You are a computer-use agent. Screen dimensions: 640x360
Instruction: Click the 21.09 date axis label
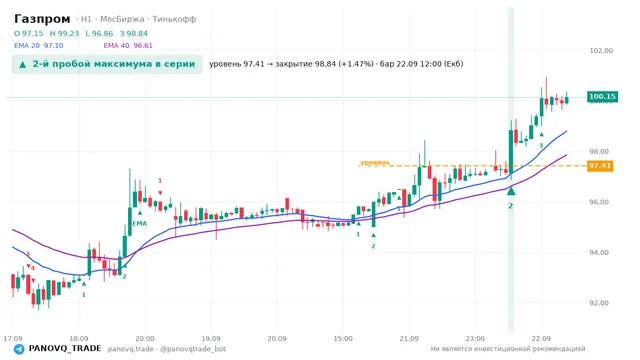pos(409,339)
